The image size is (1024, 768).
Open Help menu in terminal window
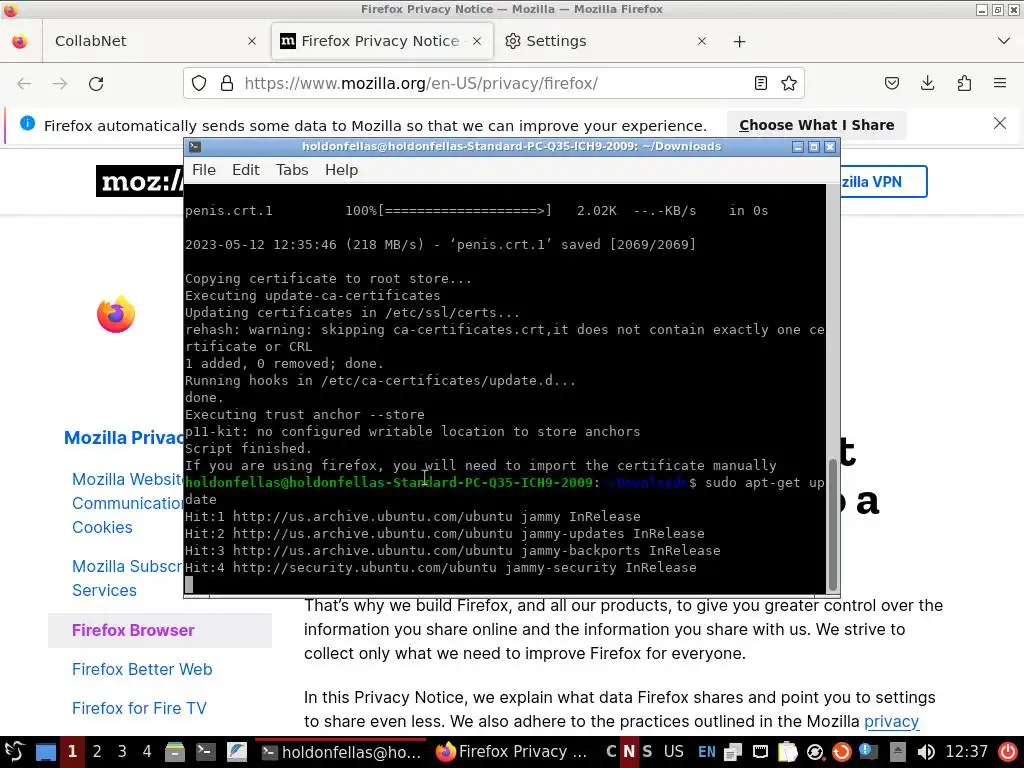[x=342, y=170]
